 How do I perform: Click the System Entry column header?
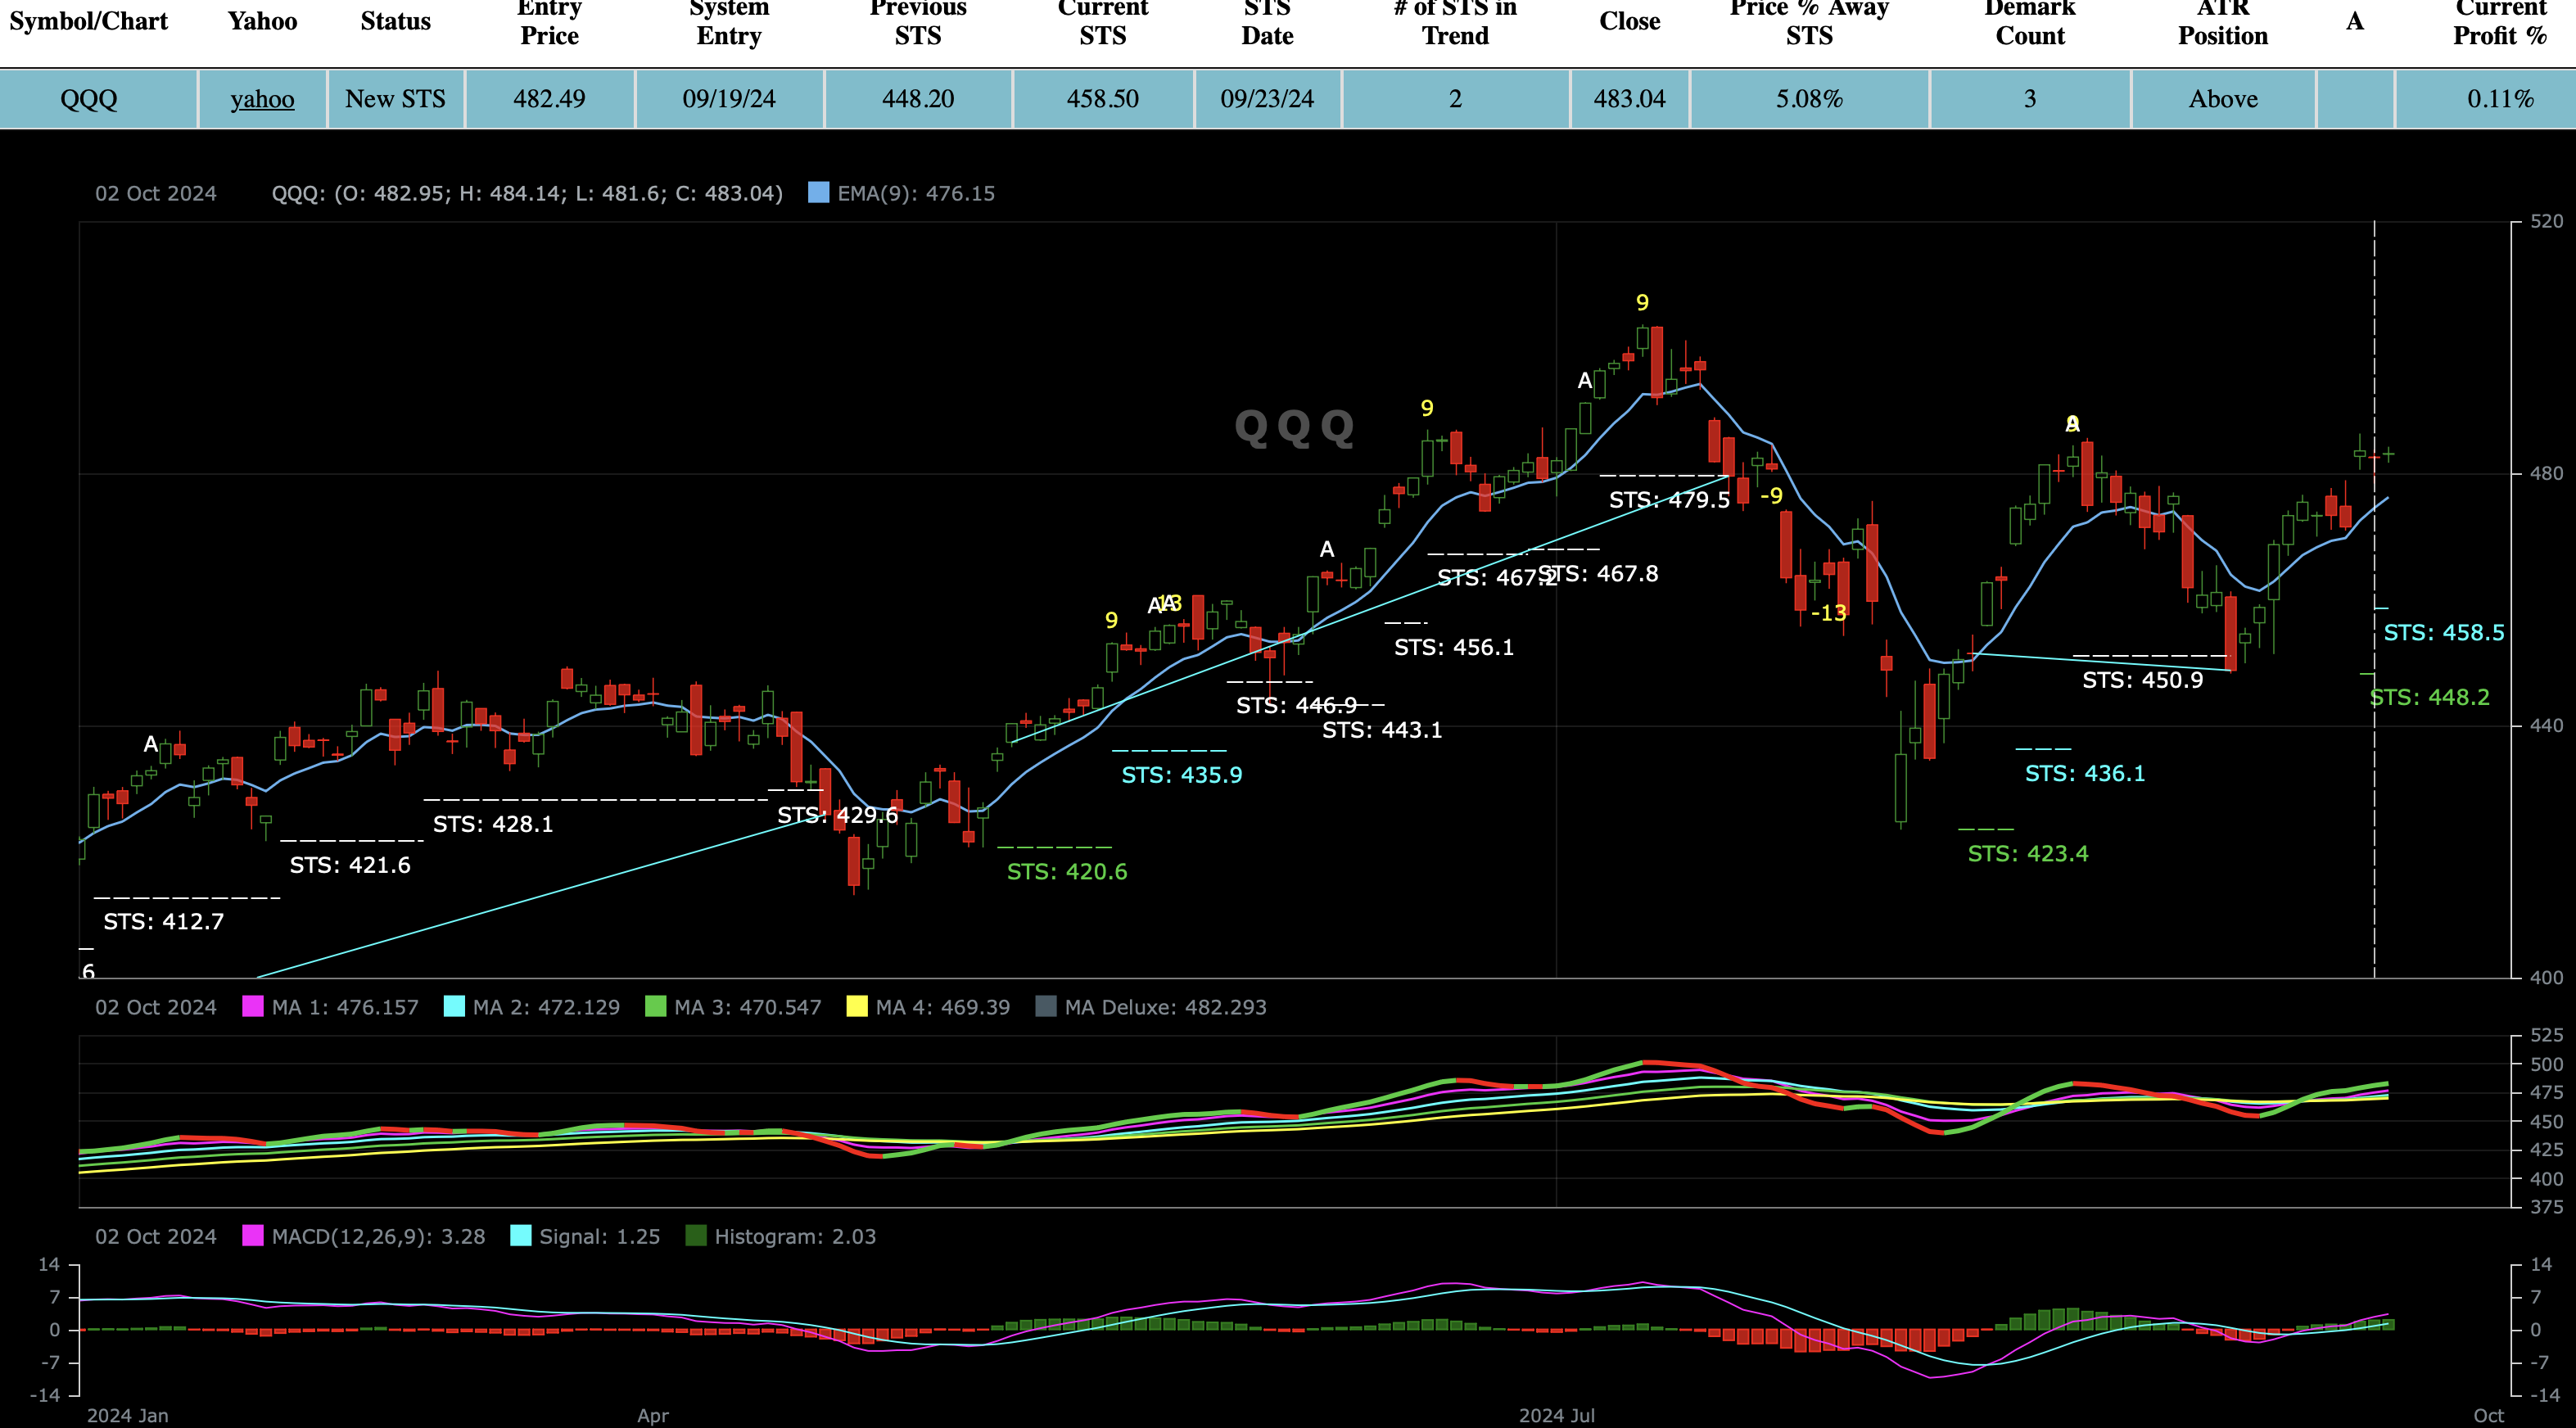729,22
